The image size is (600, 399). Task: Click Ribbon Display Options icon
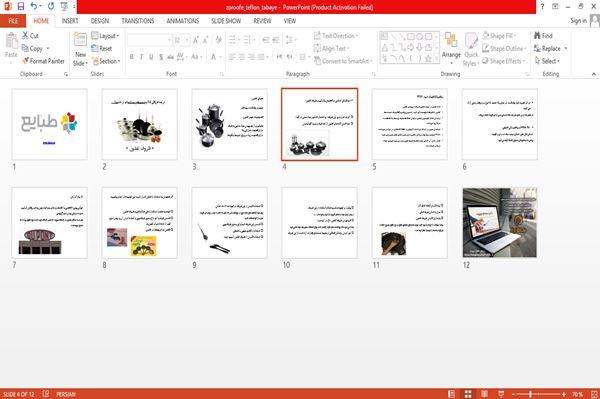coord(555,7)
